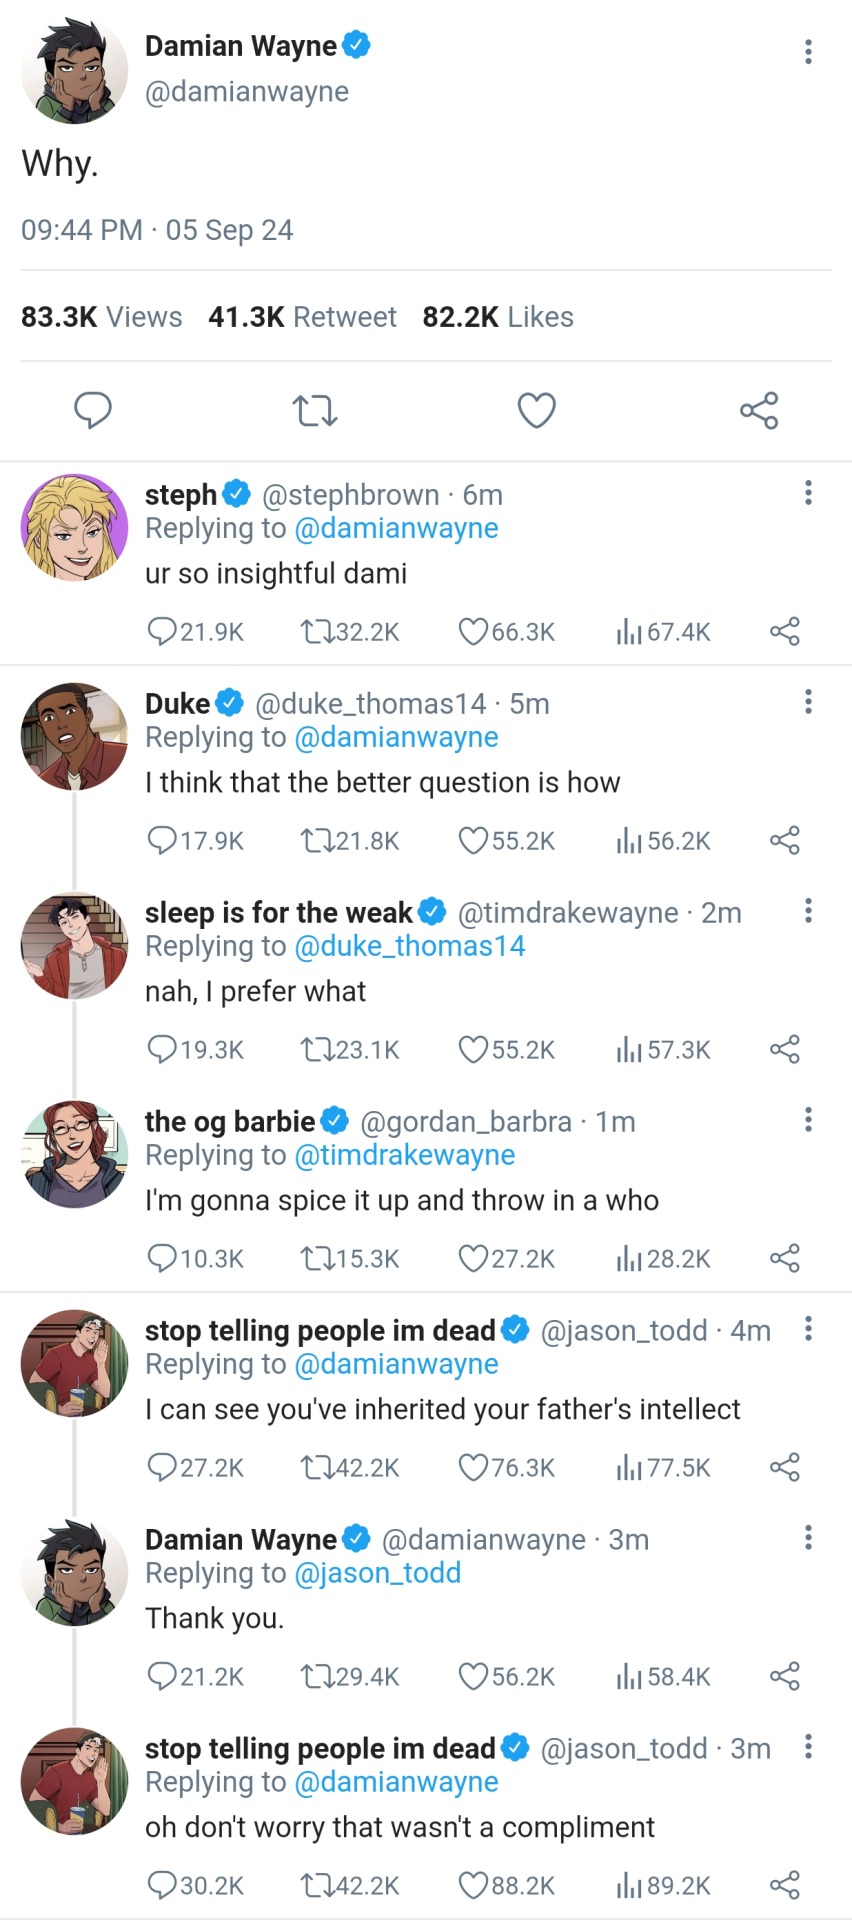Open the @jason_todd mention link
The image size is (852, 1920).
click(377, 1573)
